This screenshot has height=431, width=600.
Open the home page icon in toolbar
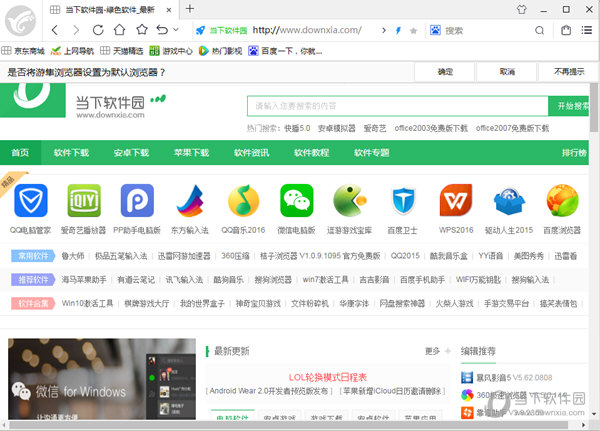120,30
